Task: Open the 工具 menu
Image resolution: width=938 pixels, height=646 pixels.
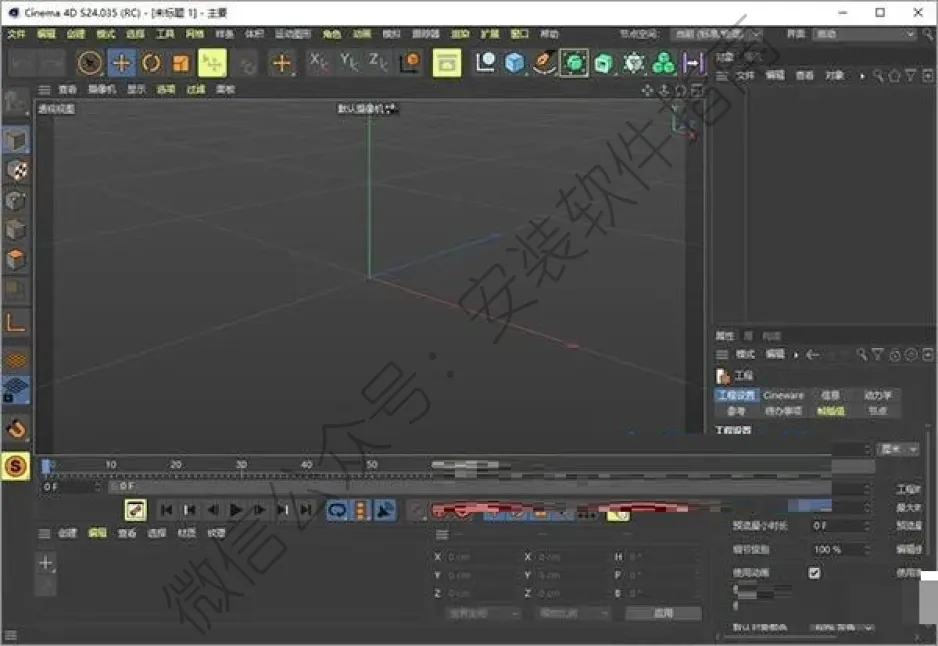Action: point(165,34)
